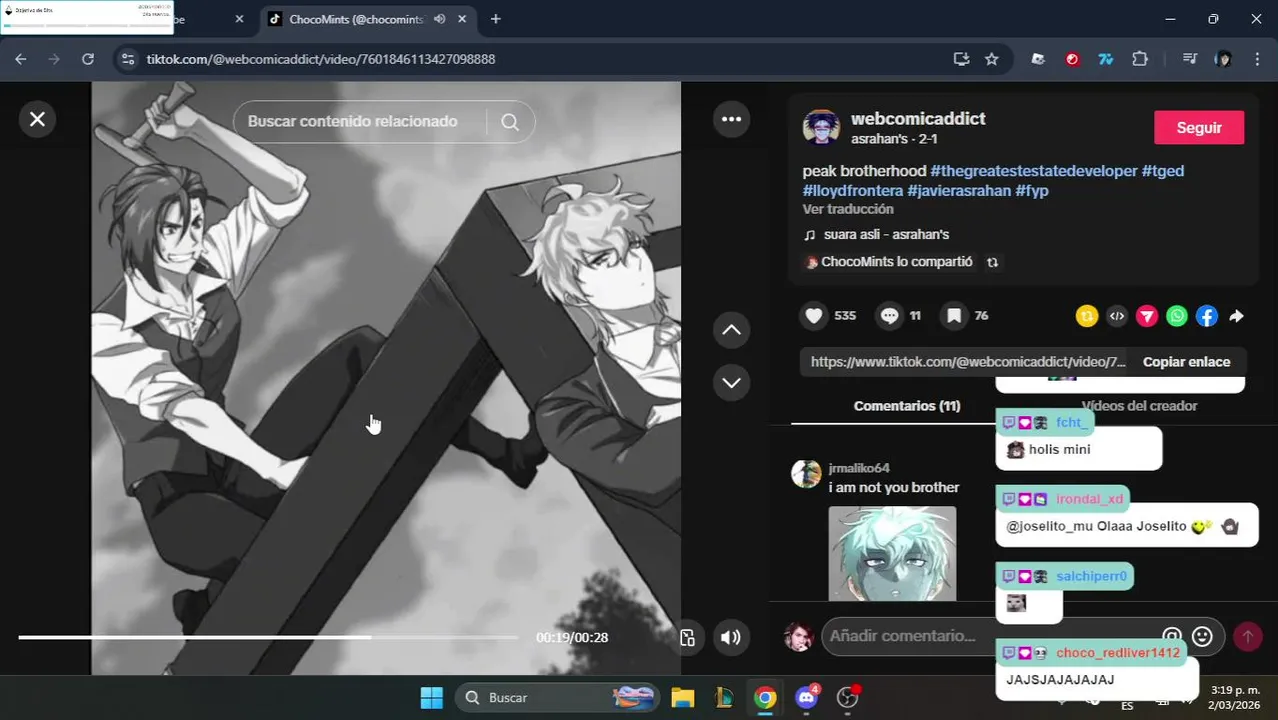Click the ChocoMints lo compartió repost label

(x=896, y=262)
